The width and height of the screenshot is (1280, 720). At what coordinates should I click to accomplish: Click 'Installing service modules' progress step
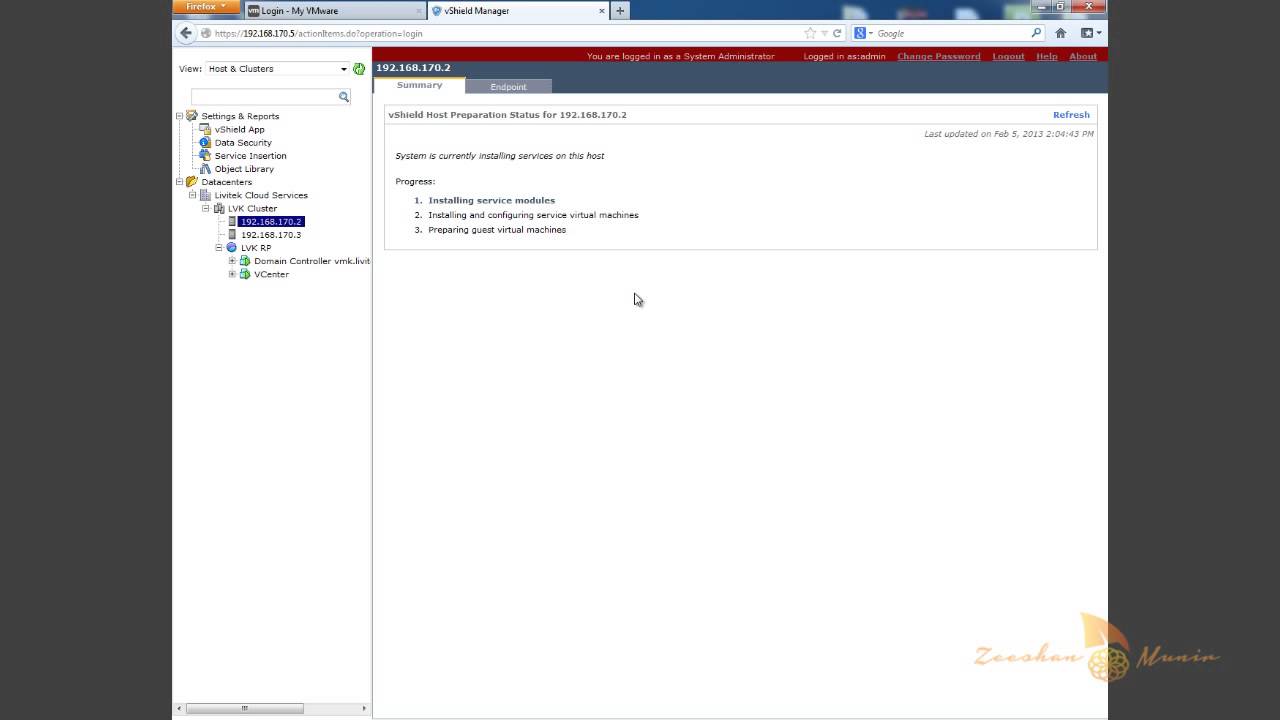click(x=491, y=201)
